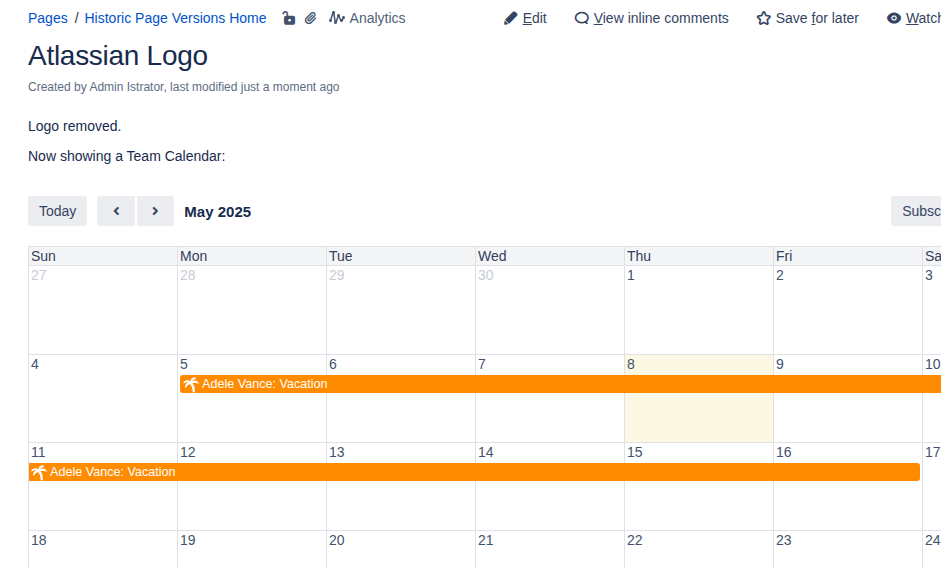The image size is (941, 568).
Task: Open the Pages breadcrumb link
Action: click(x=48, y=18)
